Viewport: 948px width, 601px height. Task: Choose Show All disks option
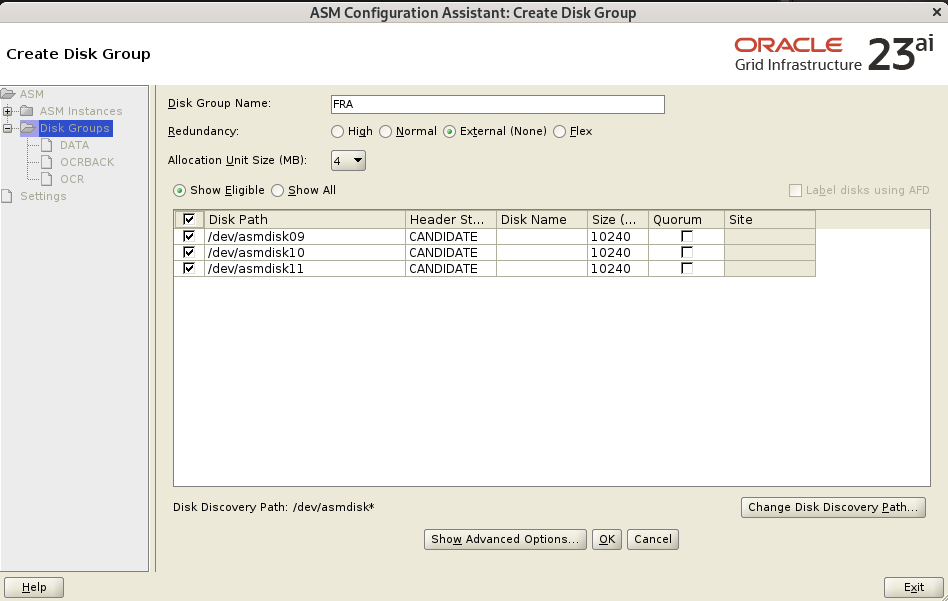[x=278, y=190]
